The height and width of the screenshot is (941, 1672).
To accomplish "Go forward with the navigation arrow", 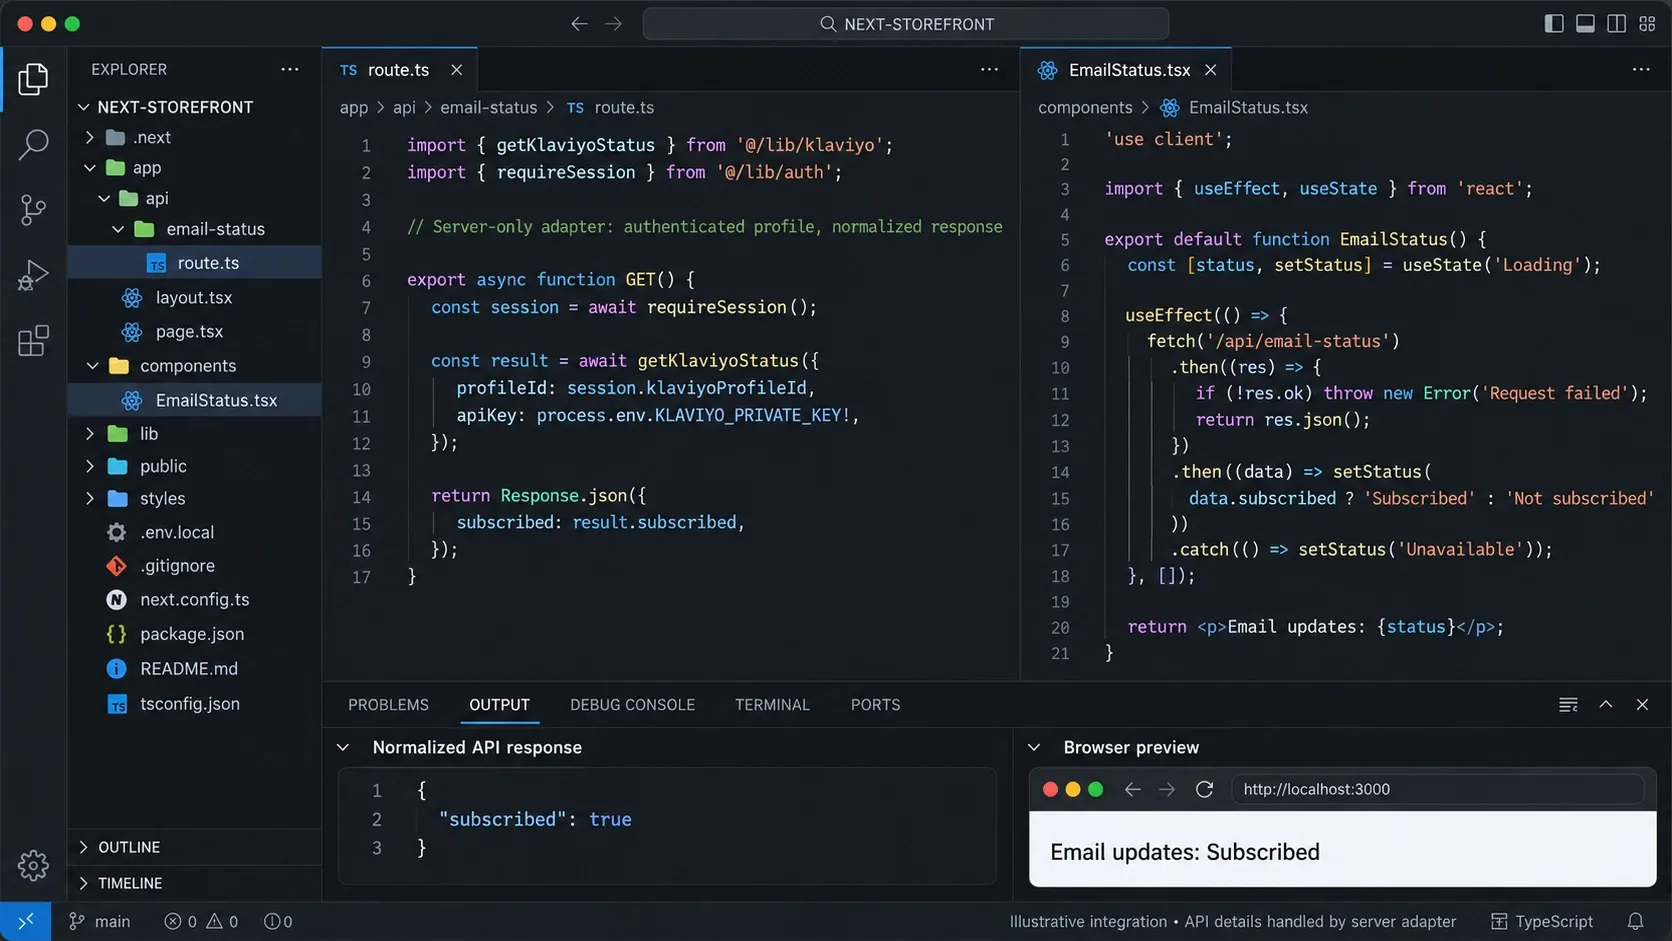I will [x=613, y=24].
